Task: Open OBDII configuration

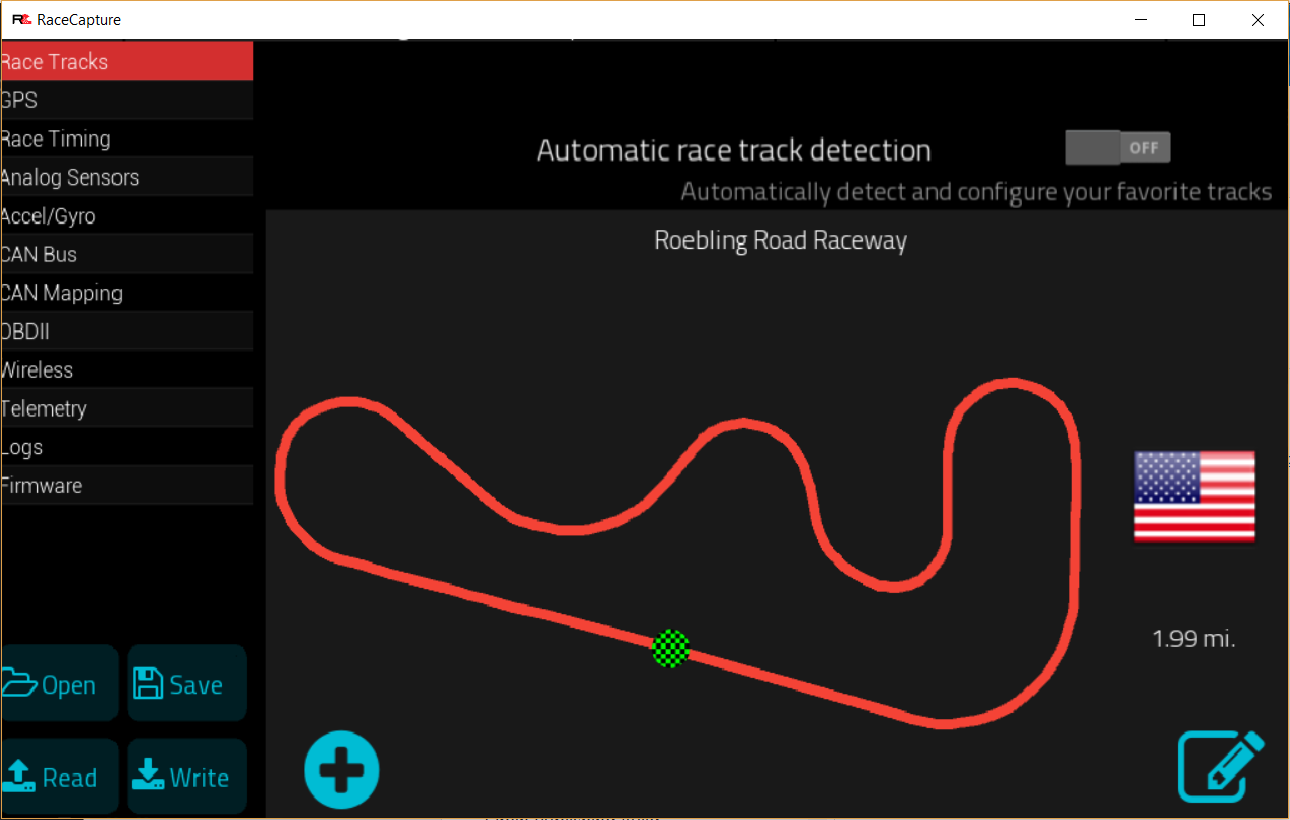Action: [x=126, y=332]
